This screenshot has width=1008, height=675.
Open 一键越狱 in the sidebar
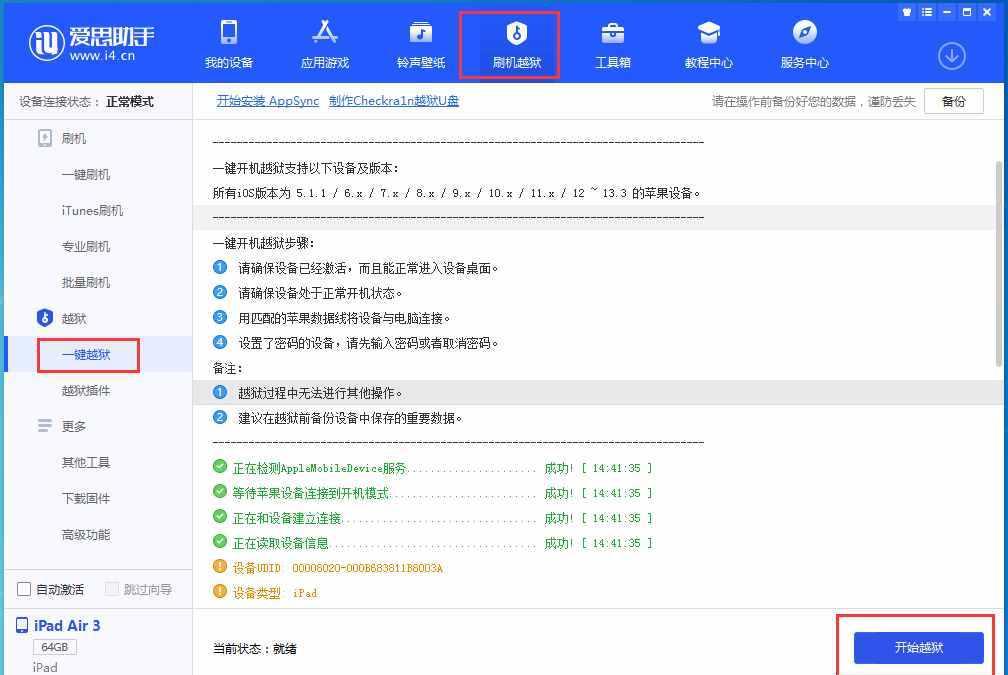(86, 354)
